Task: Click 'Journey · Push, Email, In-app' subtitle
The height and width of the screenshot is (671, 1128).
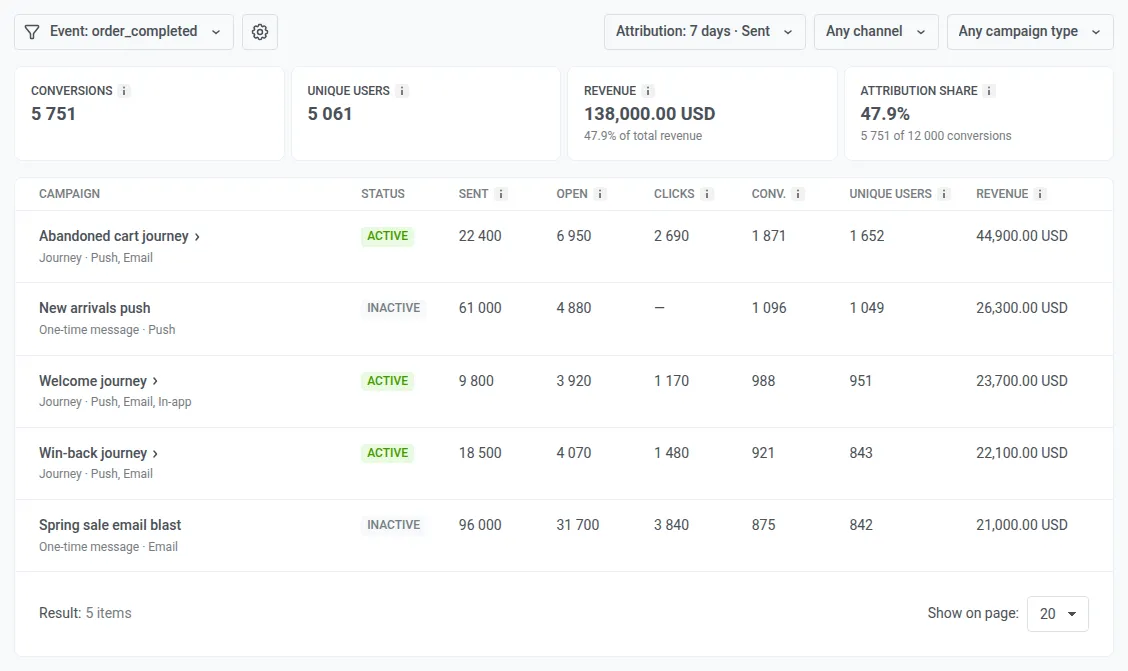Action: point(115,401)
